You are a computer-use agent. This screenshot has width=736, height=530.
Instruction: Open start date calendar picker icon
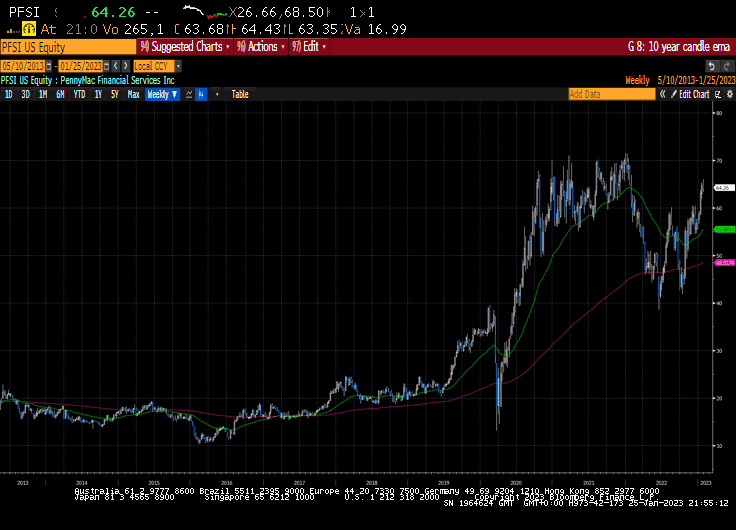click(49, 66)
